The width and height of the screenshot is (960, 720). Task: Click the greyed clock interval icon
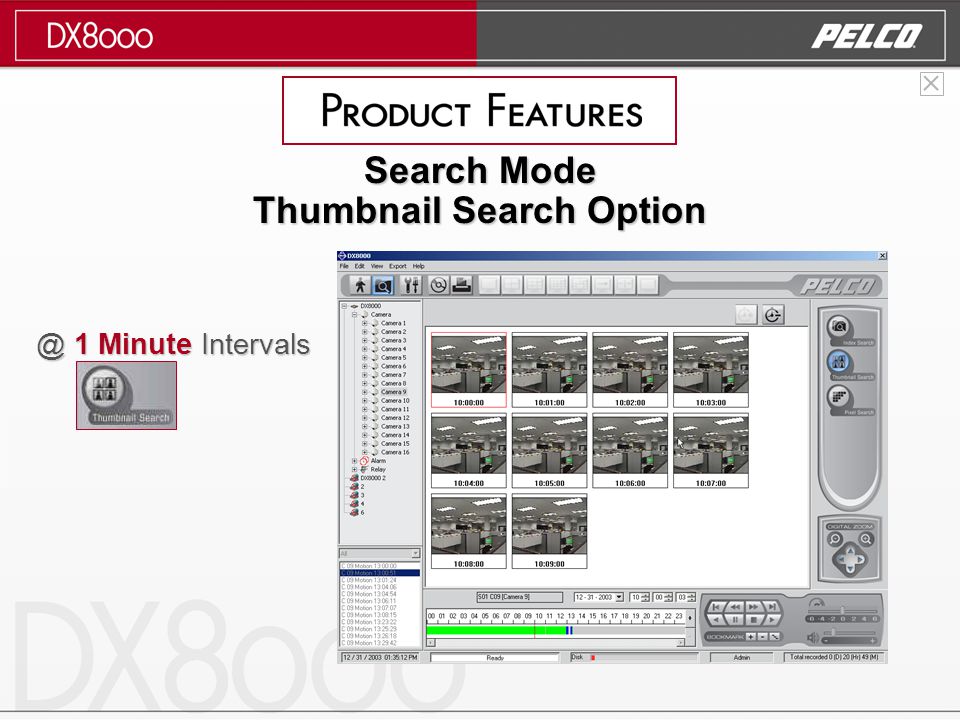[x=746, y=315]
